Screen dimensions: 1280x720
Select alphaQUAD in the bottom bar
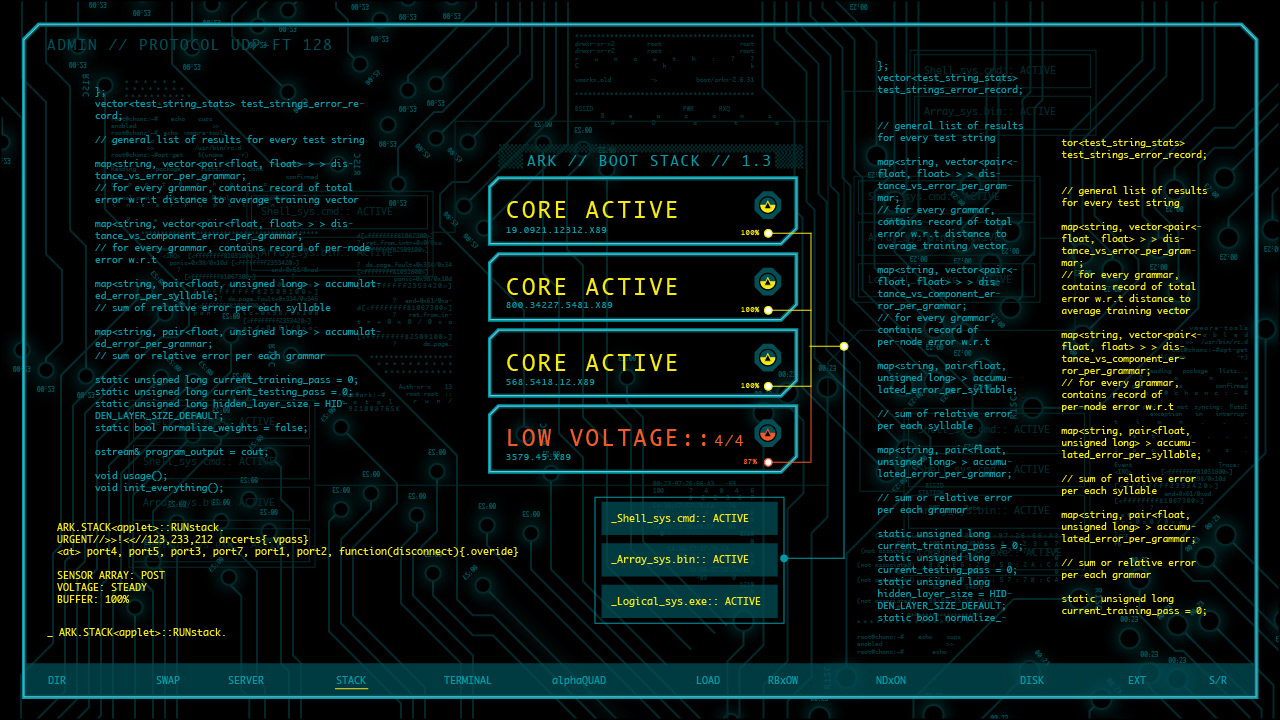579,681
